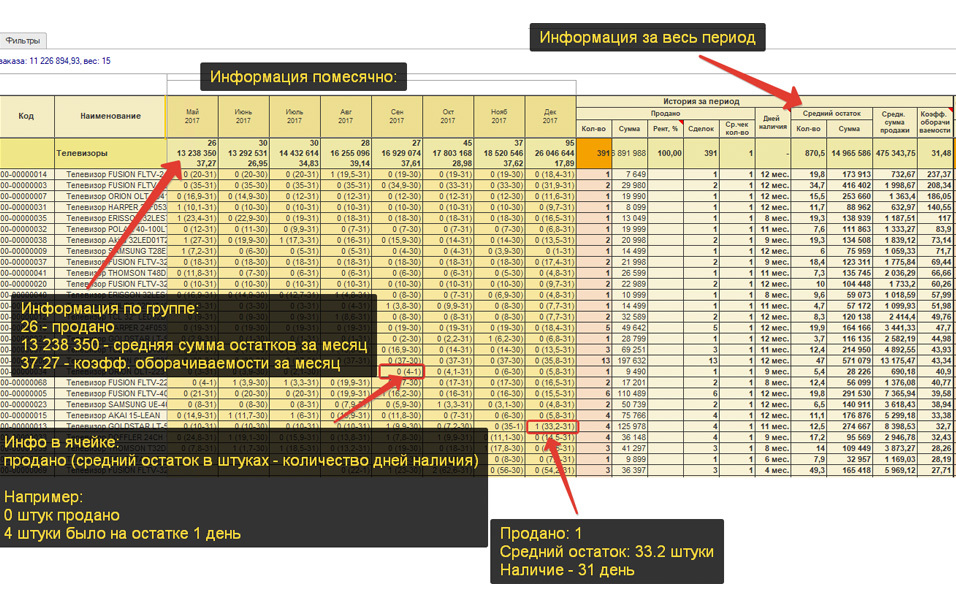Select code 00-00000031 cell
956x606 pixels.
point(26,207)
